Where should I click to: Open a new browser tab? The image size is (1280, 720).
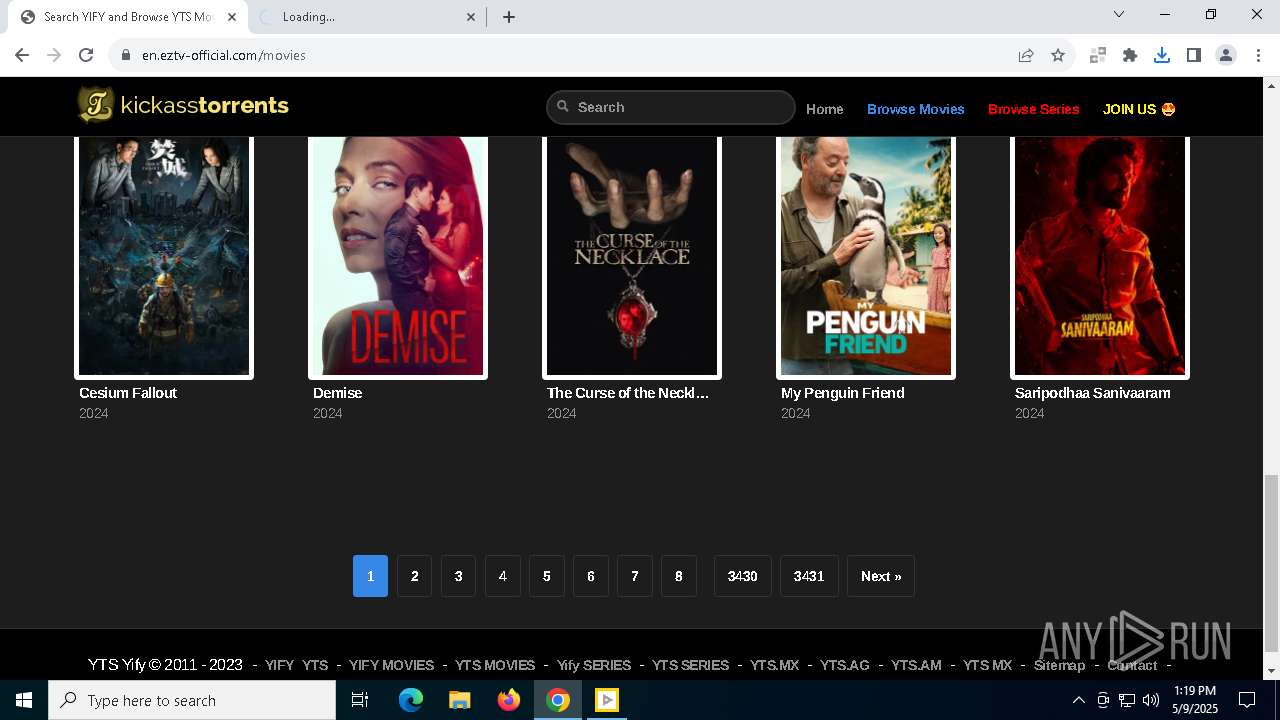[x=509, y=17]
